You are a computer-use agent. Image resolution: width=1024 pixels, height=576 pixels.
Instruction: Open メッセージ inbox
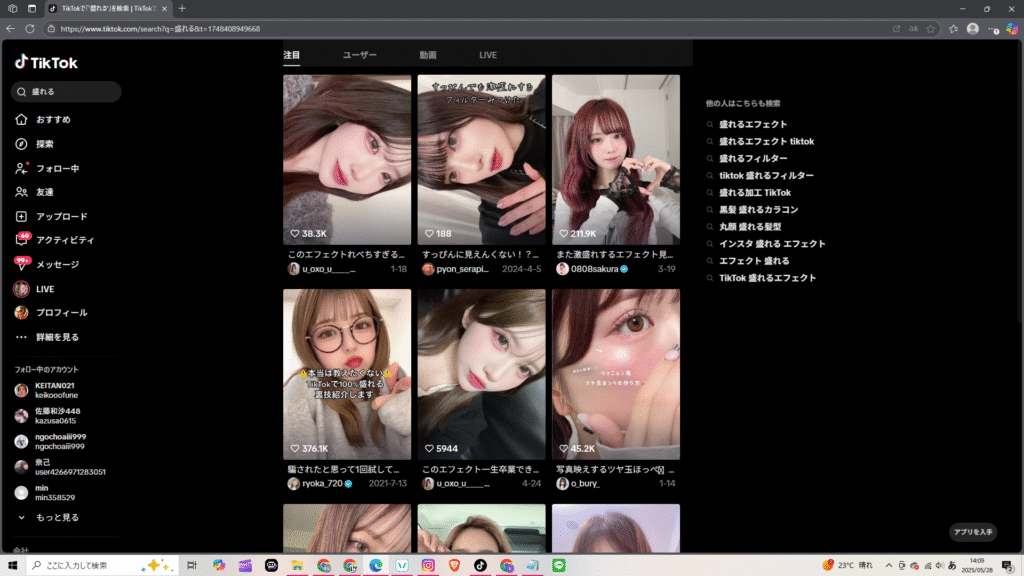pyautogui.click(x=47, y=264)
